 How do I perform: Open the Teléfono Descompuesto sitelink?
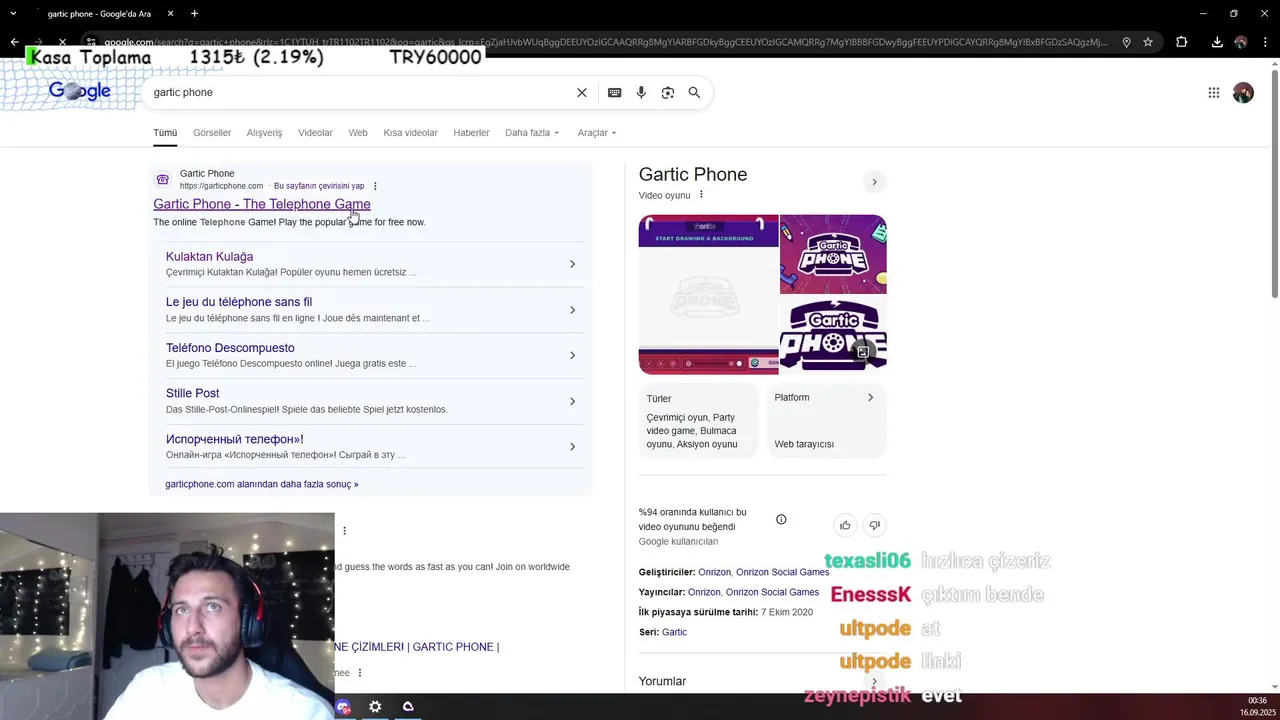(x=230, y=348)
